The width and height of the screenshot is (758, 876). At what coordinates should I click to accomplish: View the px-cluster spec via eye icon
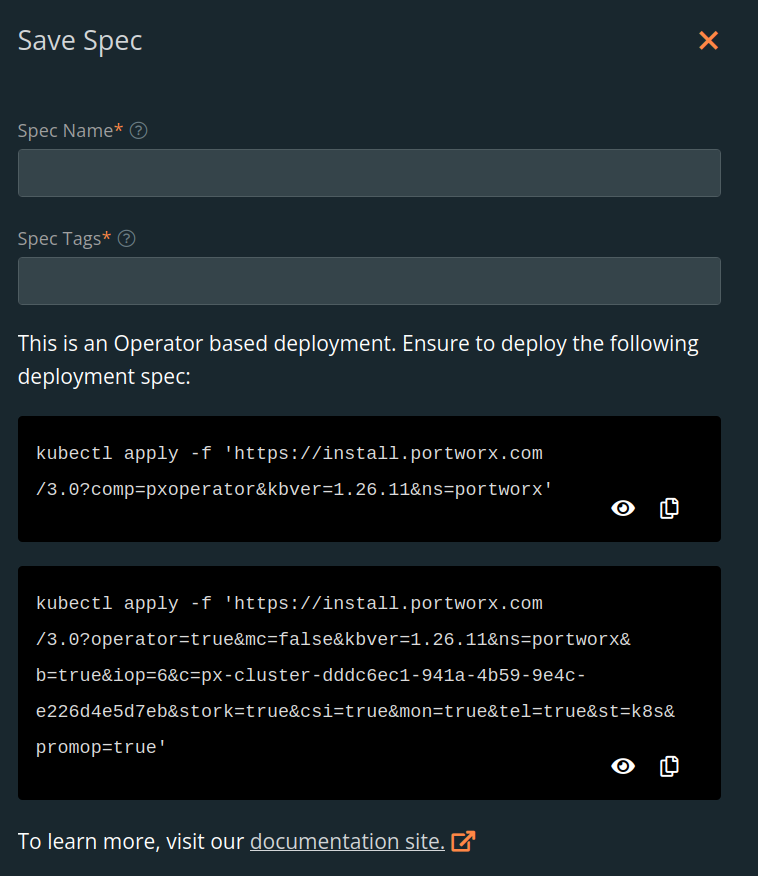(x=623, y=766)
